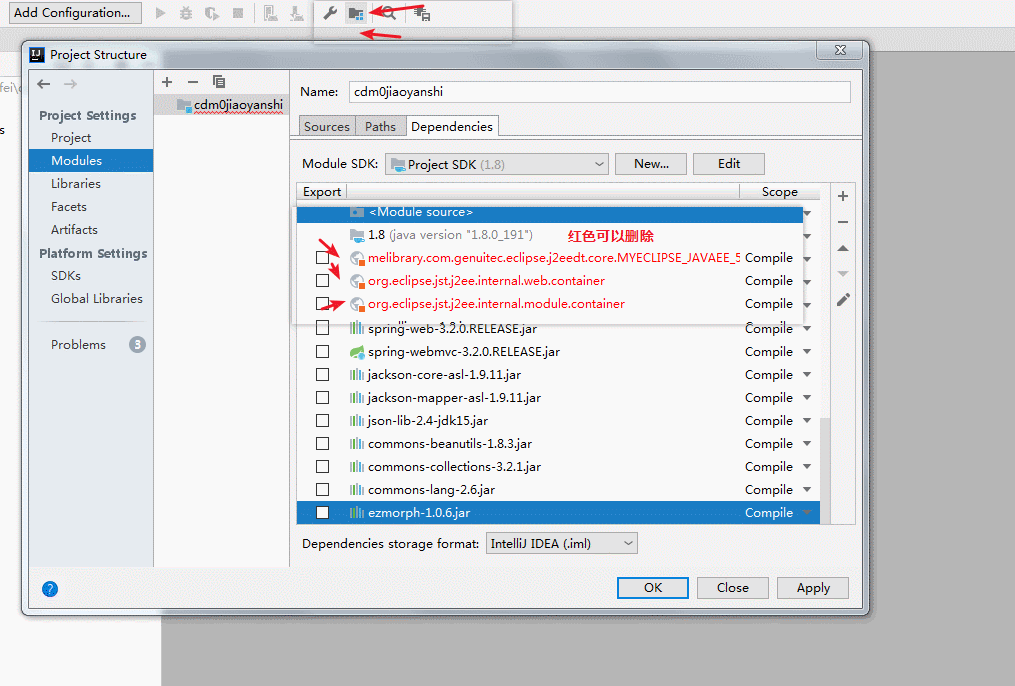
Task: Open scope dropdown arrow for commons-collections-3.2.1.jar
Action: click(807, 467)
